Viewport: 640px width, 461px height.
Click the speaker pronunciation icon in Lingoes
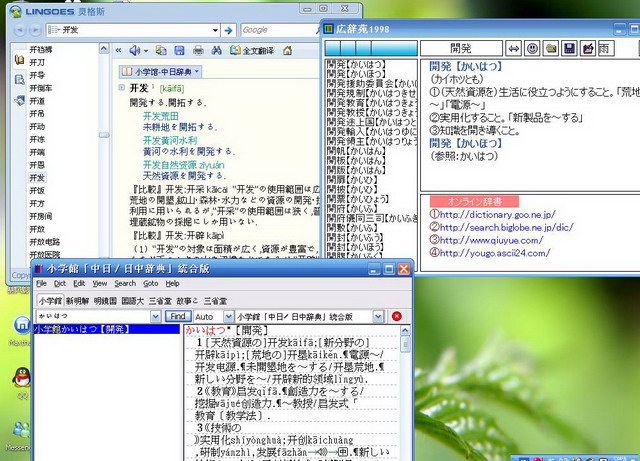click(x=135, y=50)
